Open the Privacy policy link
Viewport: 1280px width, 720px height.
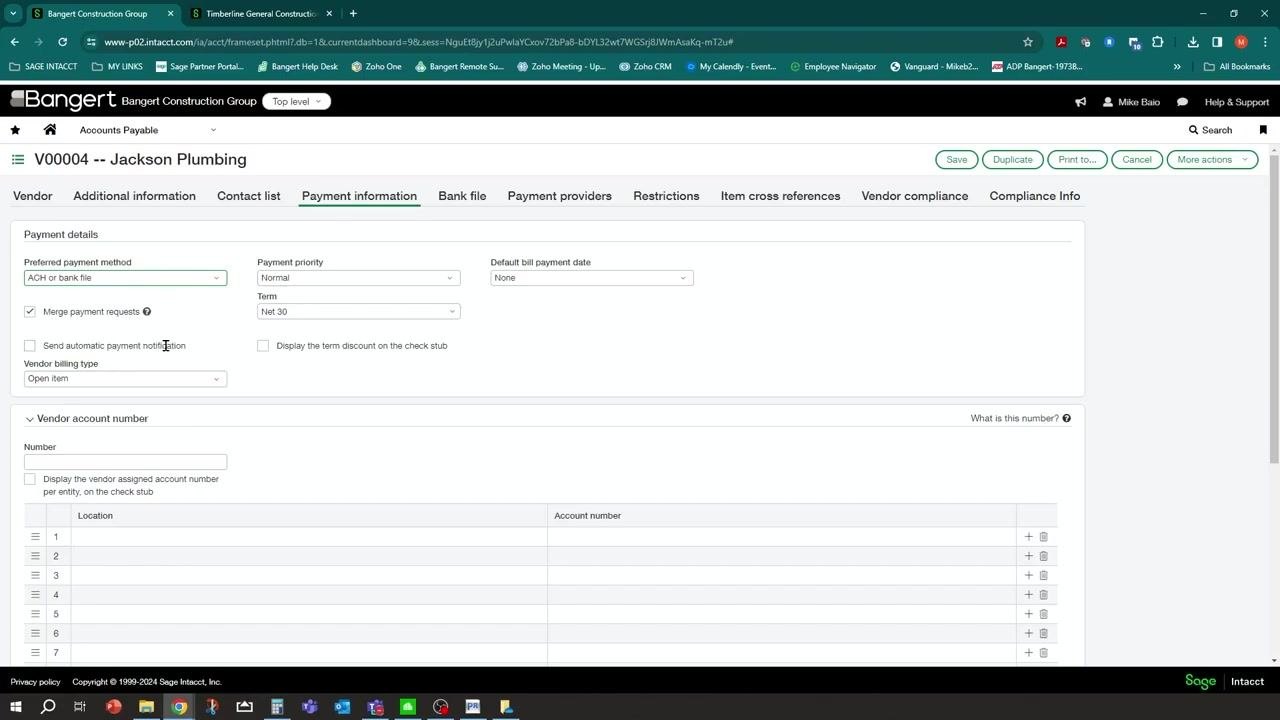[35, 682]
